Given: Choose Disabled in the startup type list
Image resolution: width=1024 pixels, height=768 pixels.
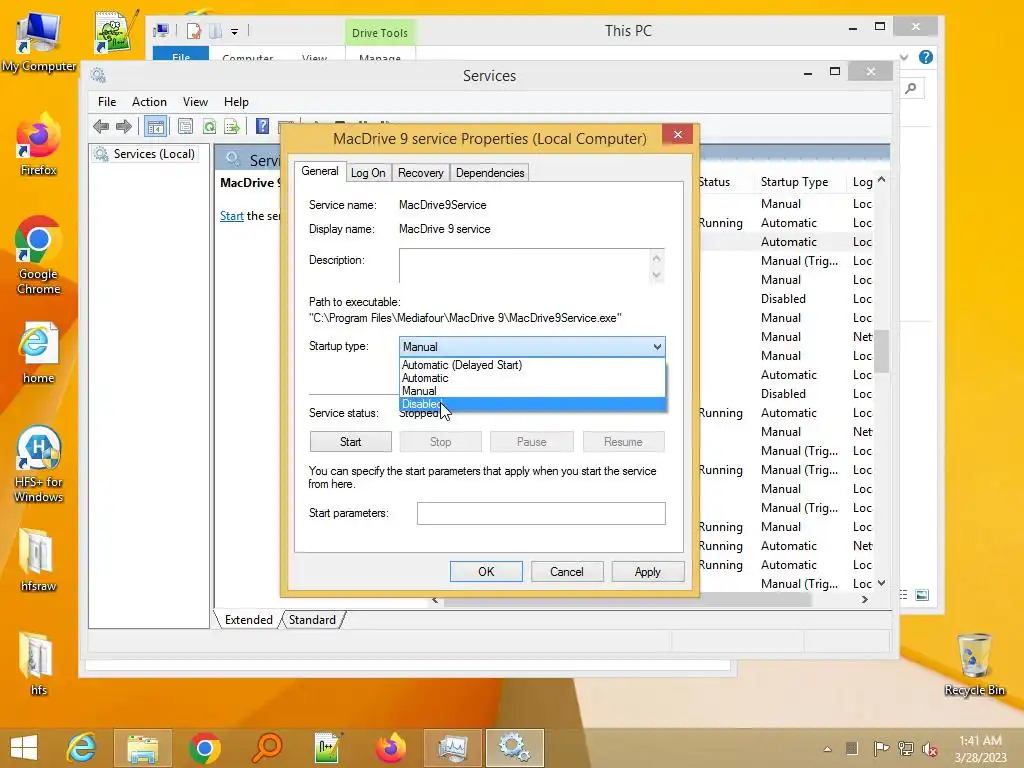Looking at the screenshot, I should [x=532, y=404].
